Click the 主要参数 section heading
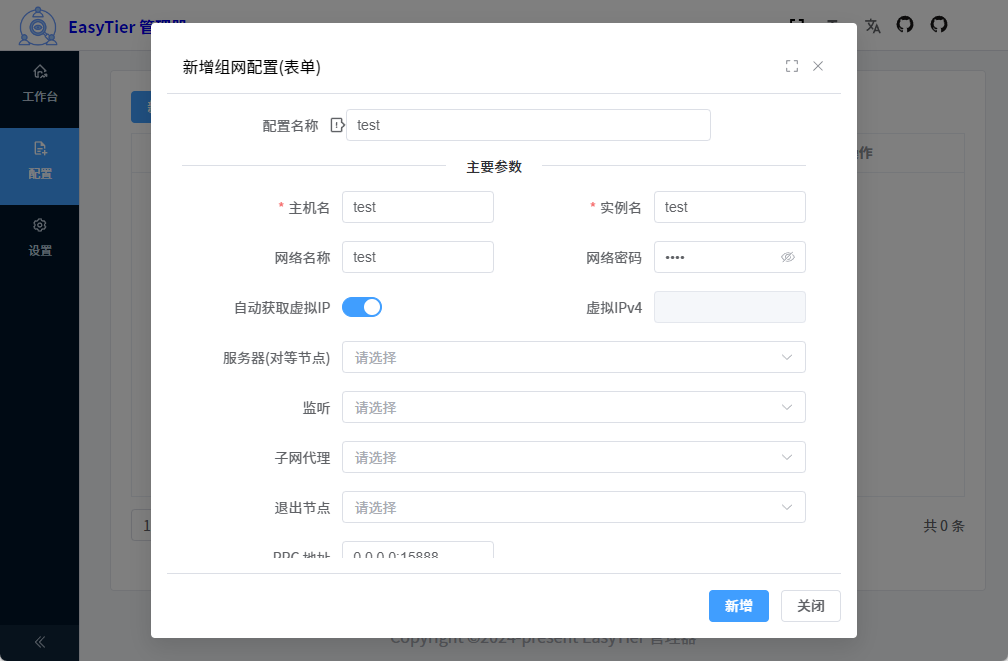The width and height of the screenshot is (1008, 661). (494, 167)
